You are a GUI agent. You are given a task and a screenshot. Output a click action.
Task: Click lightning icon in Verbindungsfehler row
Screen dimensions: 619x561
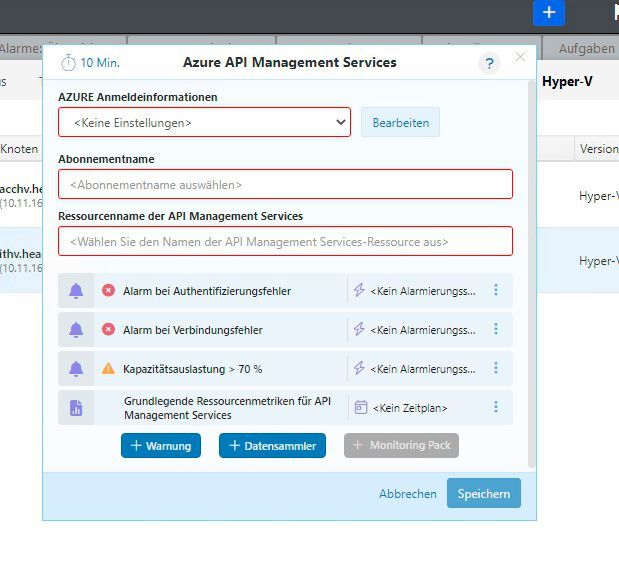[359, 329]
